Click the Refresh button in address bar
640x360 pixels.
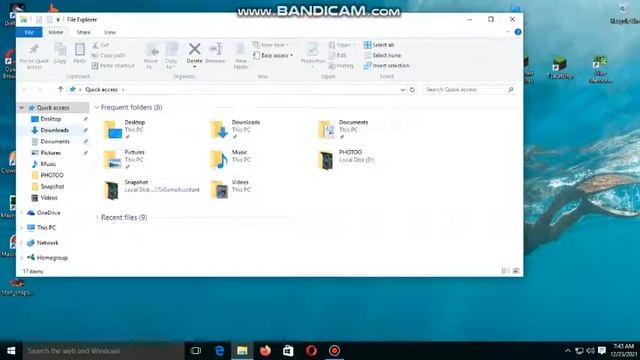click(x=412, y=89)
